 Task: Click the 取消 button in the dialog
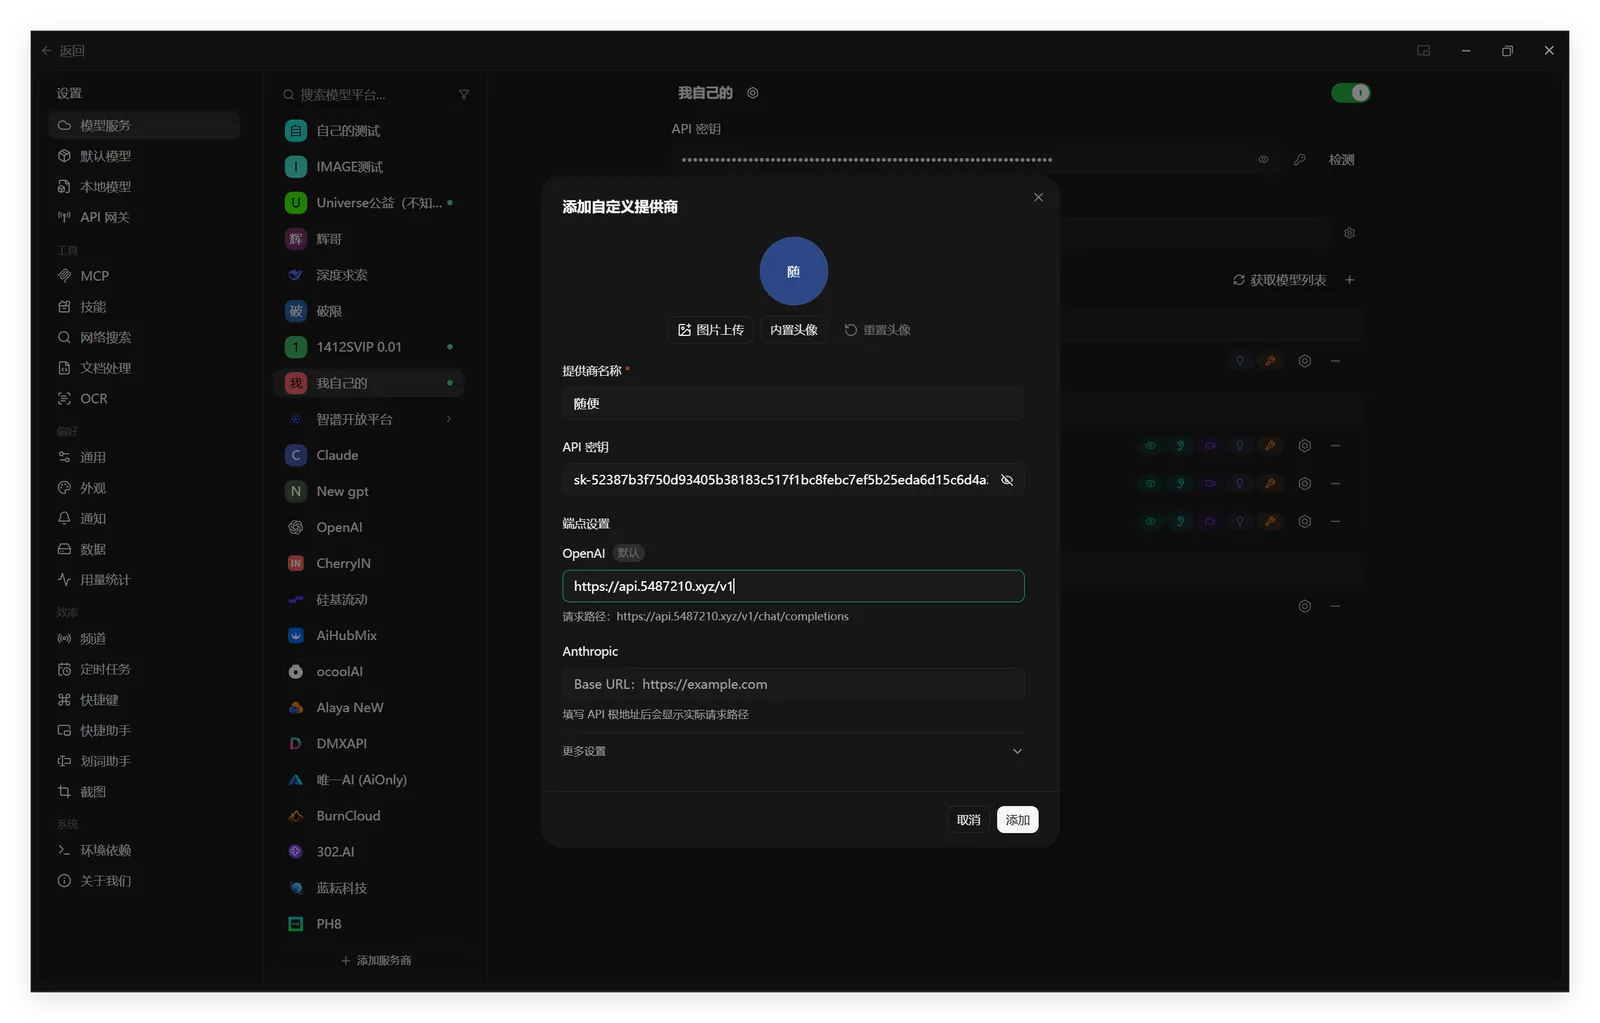pyautogui.click(x=968, y=820)
